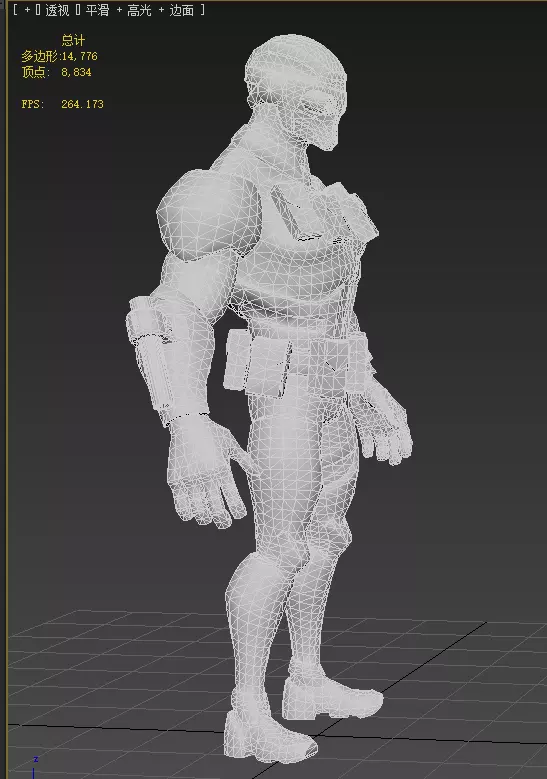Open the viewport [+] general menu
This screenshot has height=779, width=547.
(27, 10)
